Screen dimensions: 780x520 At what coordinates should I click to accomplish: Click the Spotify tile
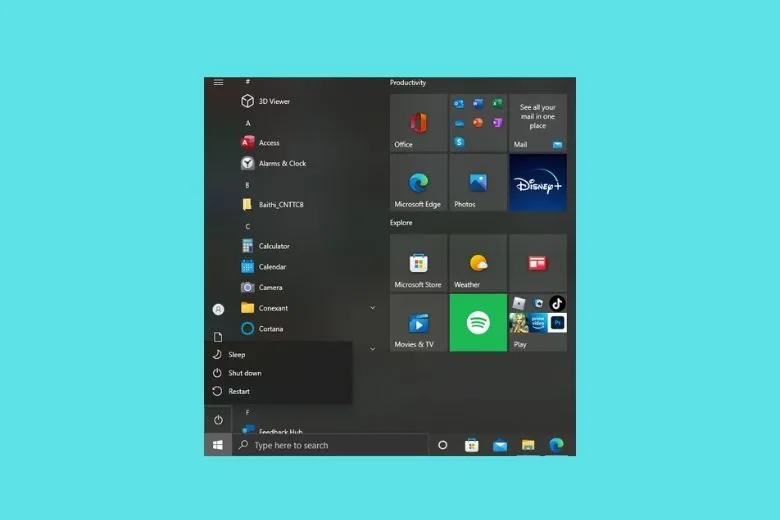(x=478, y=323)
